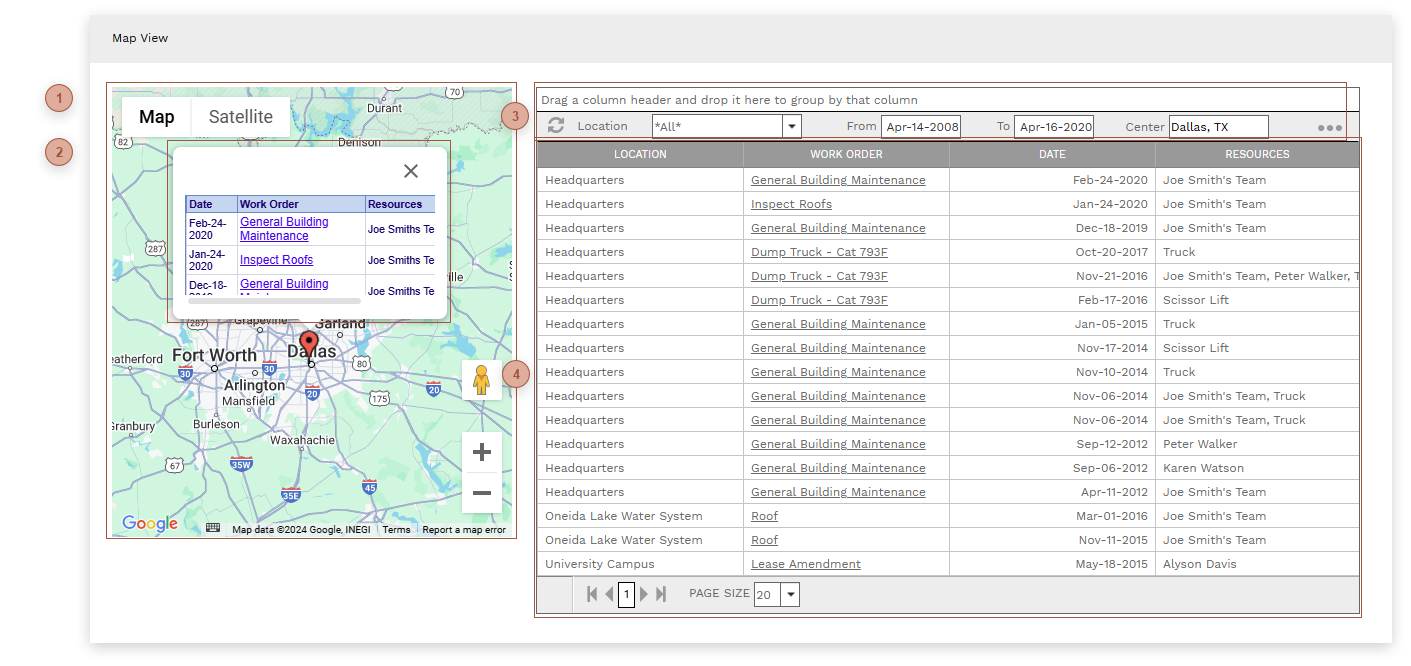Open the Inspect Roofs work order link
Screen dimensions: 1411x666
(790, 203)
